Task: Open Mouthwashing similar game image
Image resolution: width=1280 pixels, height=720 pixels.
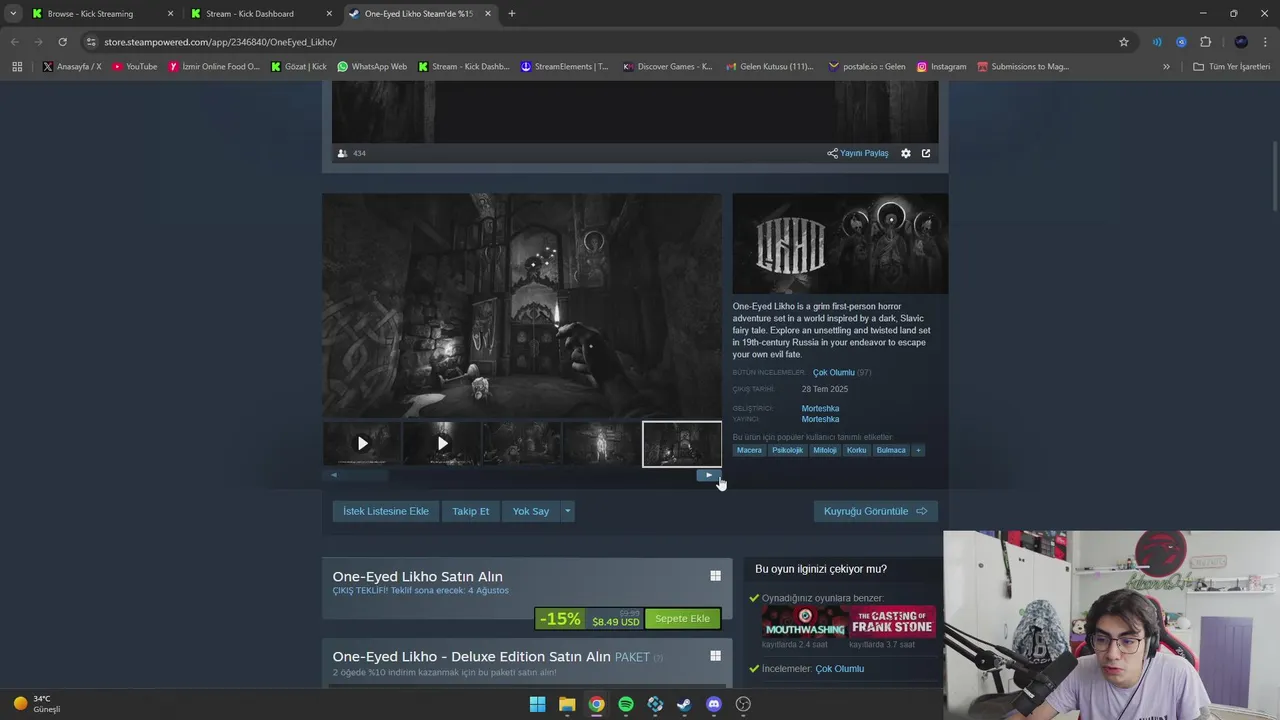Action: click(805, 621)
